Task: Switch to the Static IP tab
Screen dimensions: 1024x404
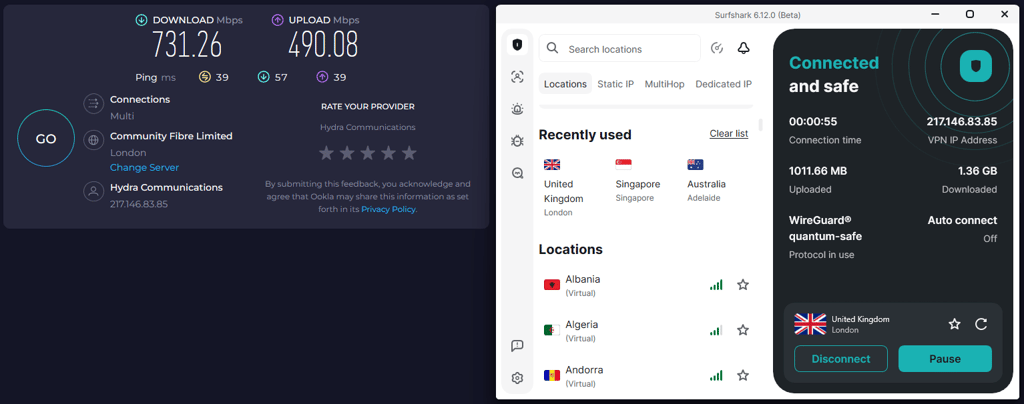Action: (616, 84)
